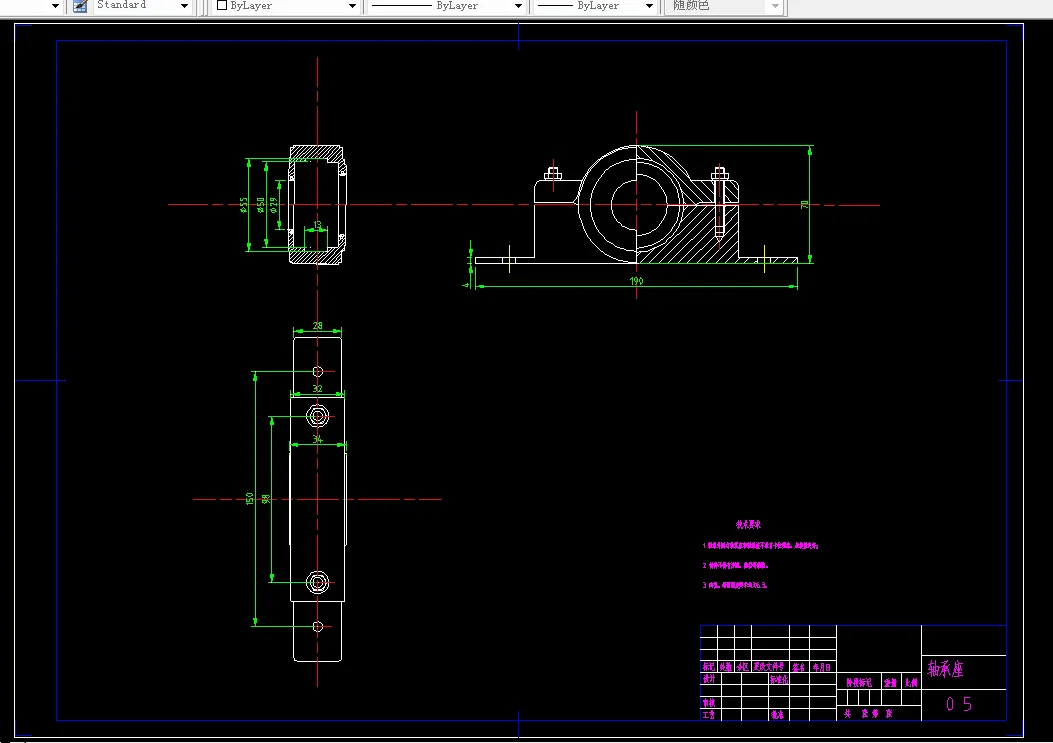Open the ByLayer linetype dropdown
The height and width of the screenshot is (743, 1053).
coord(518,6)
